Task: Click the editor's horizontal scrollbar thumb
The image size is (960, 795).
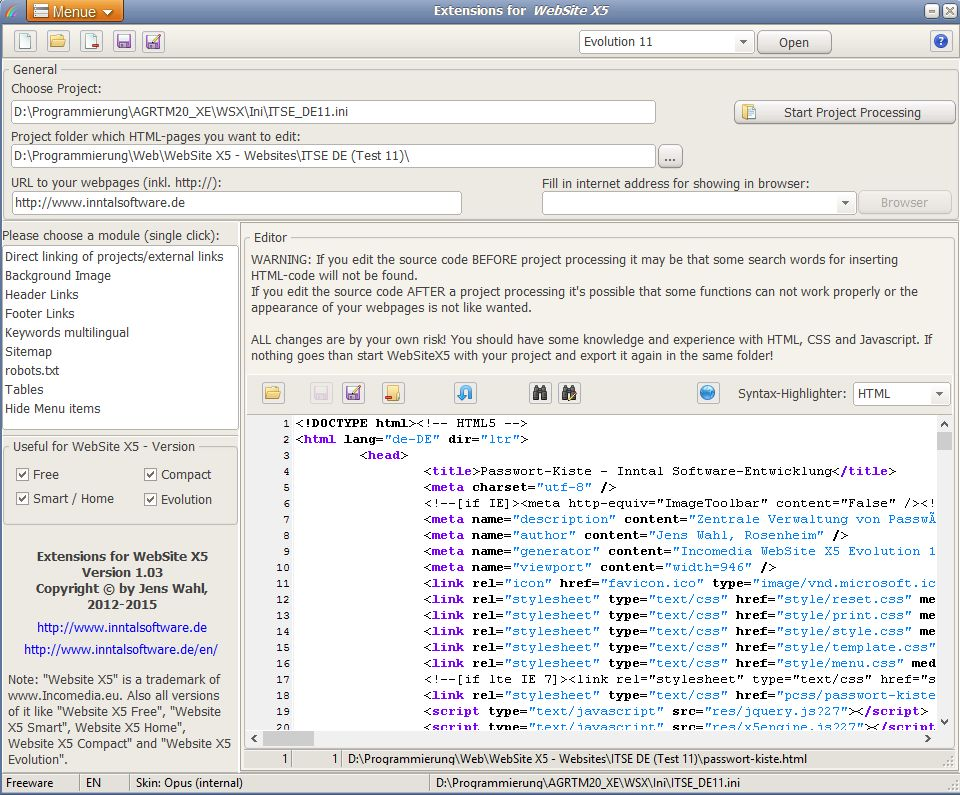Action: 288,739
